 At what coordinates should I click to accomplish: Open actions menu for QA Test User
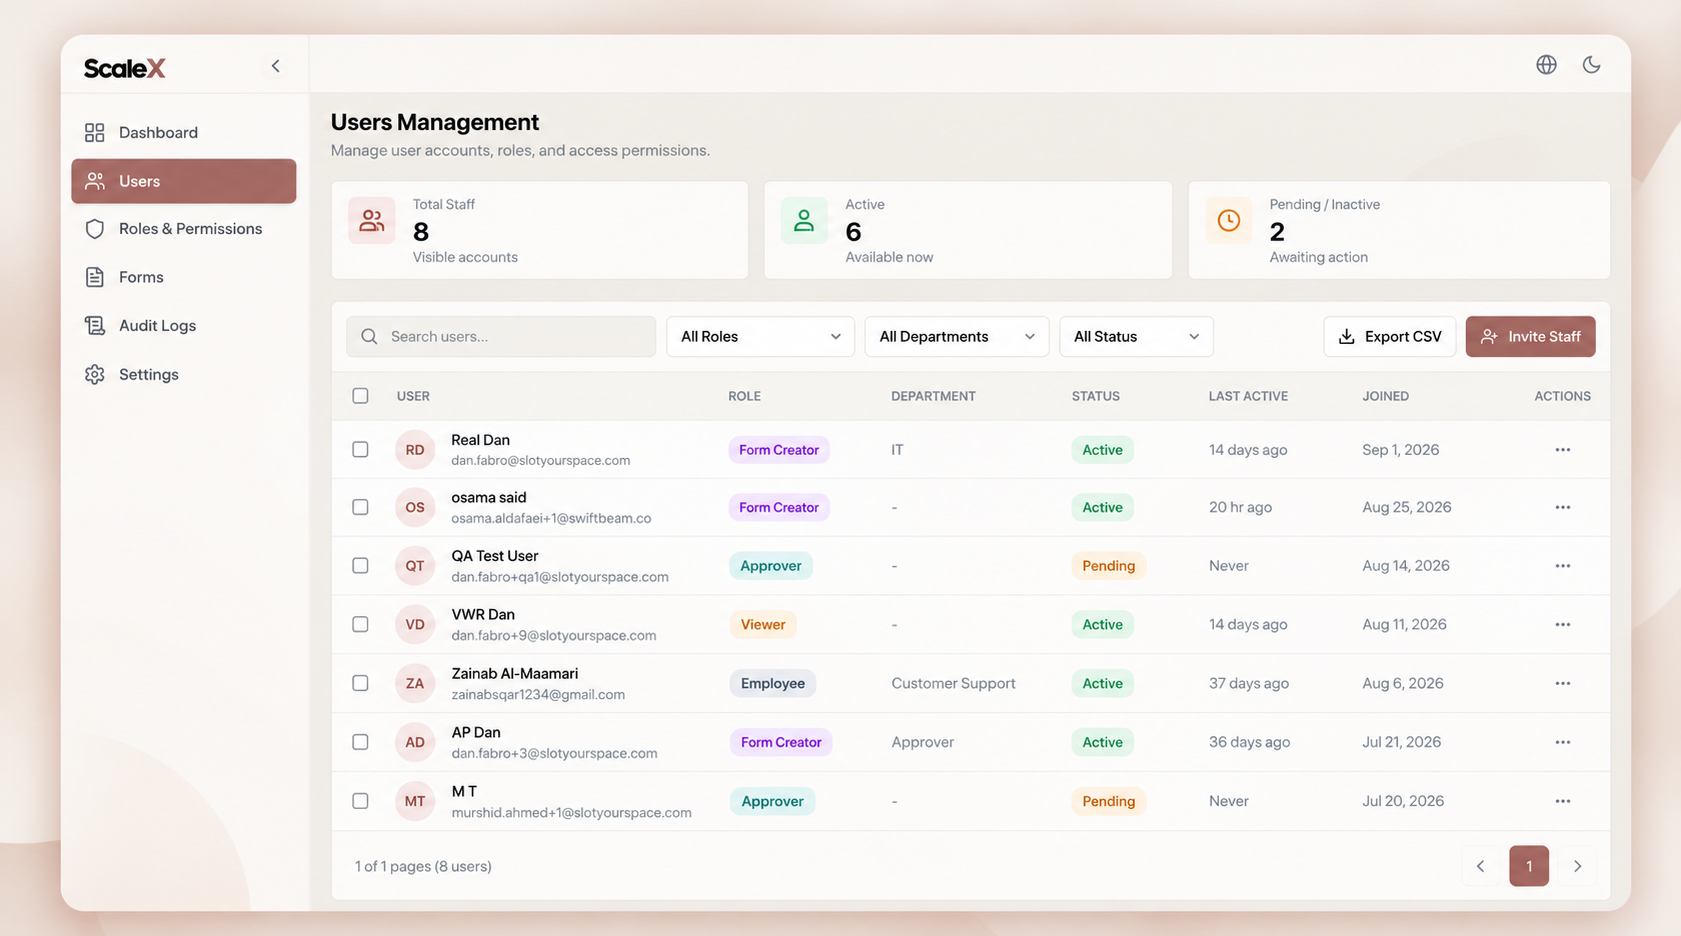click(1562, 566)
